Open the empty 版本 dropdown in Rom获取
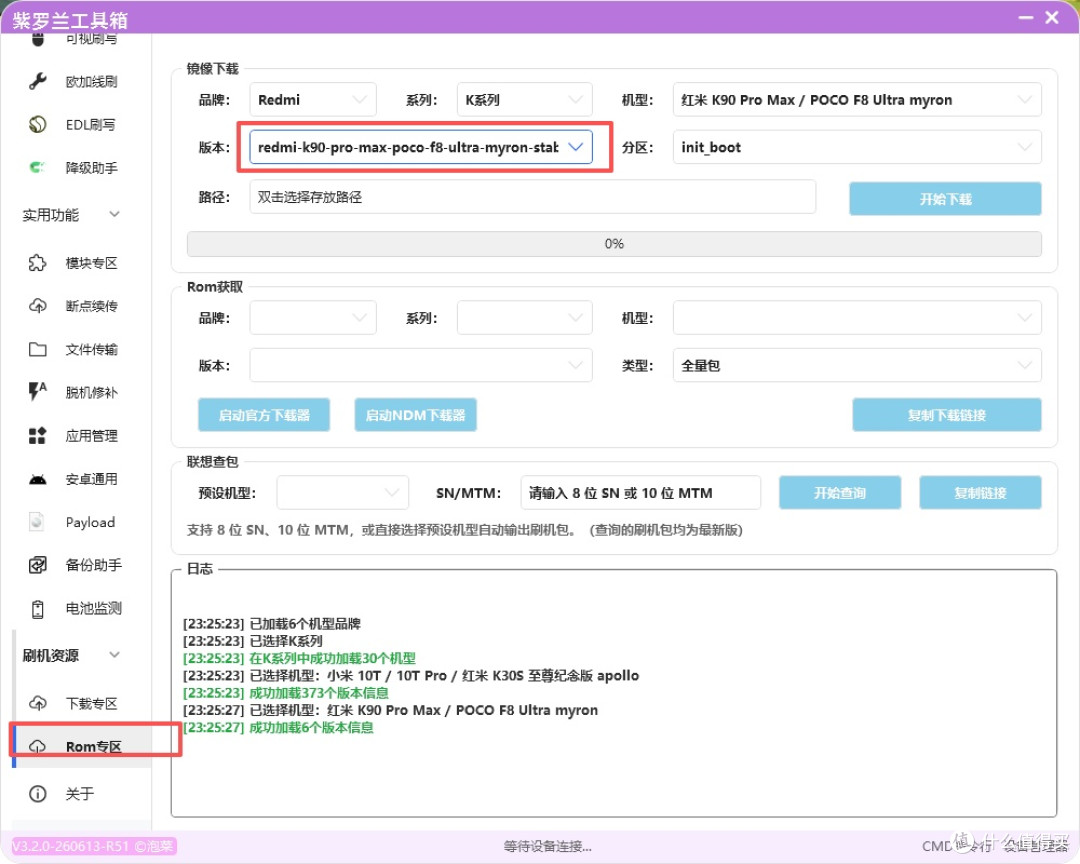The width and height of the screenshot is (1080, 864). click(421, 365)
